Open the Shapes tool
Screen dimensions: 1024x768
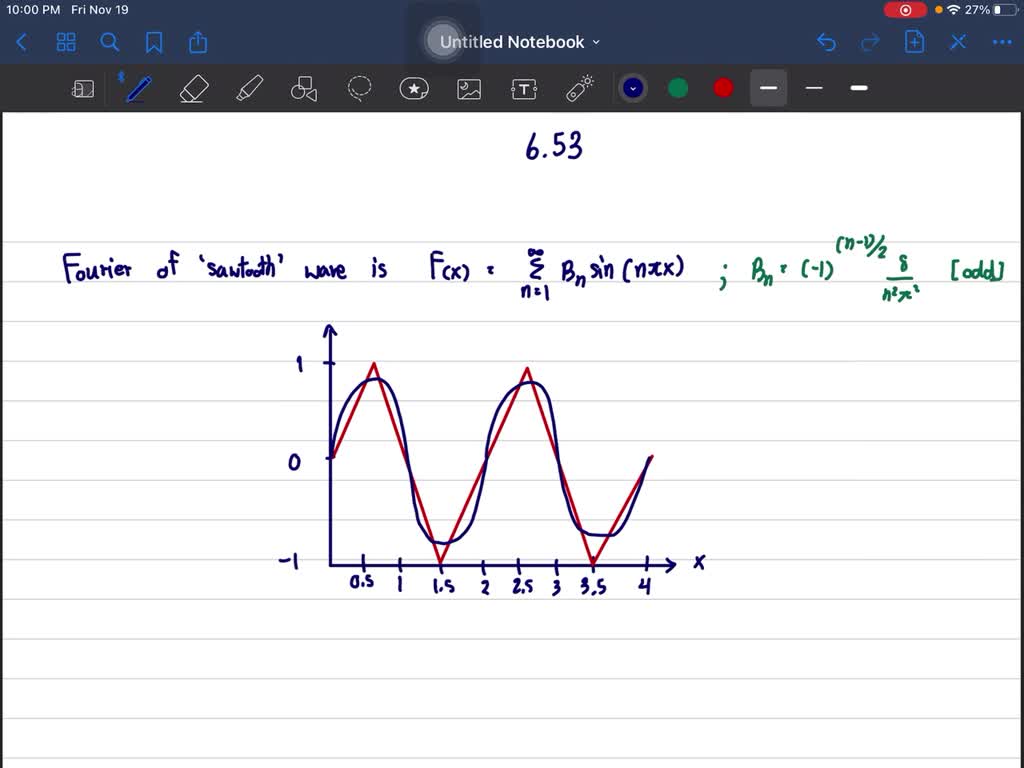304,88
